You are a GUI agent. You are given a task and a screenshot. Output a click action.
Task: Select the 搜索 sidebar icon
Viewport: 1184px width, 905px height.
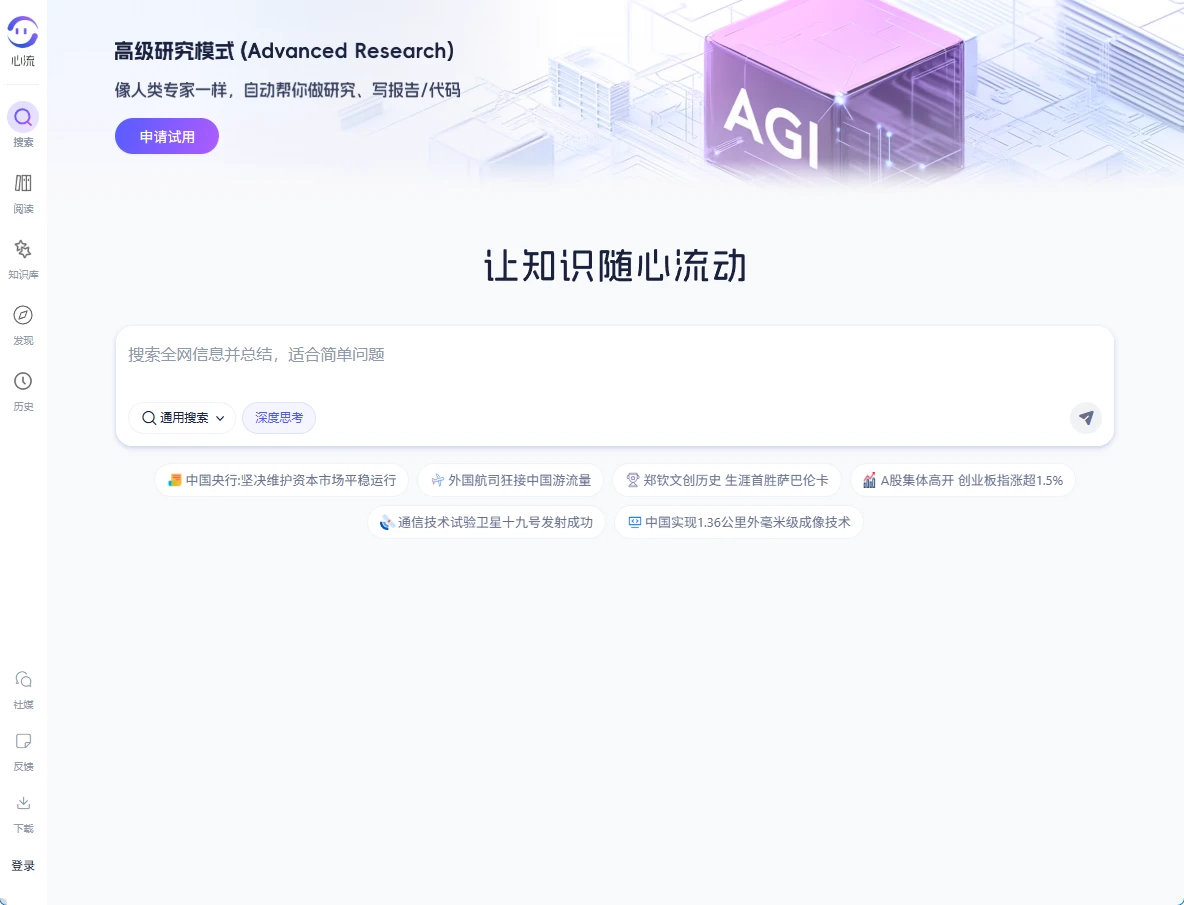[23, 118]
